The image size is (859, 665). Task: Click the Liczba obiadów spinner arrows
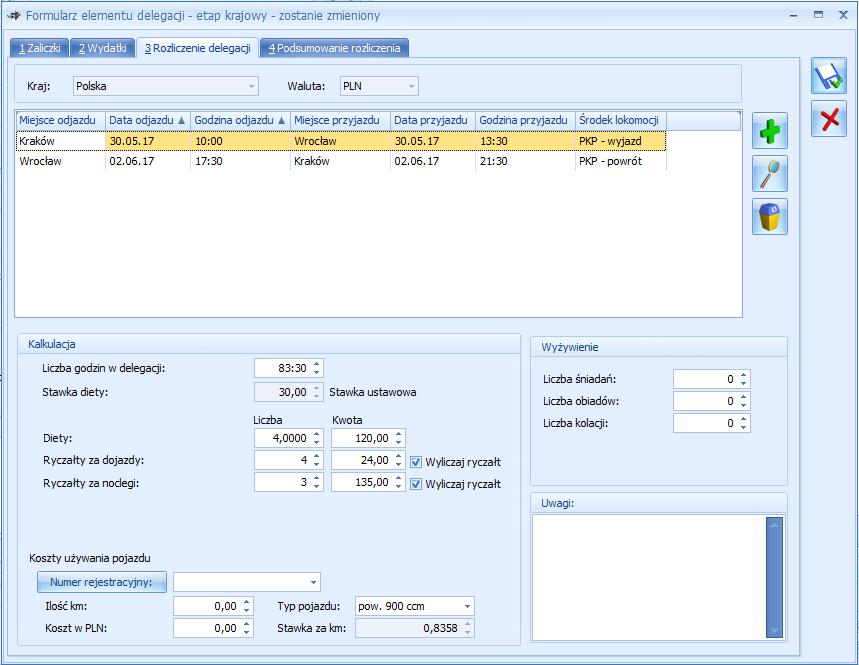[x=743, y=401]
